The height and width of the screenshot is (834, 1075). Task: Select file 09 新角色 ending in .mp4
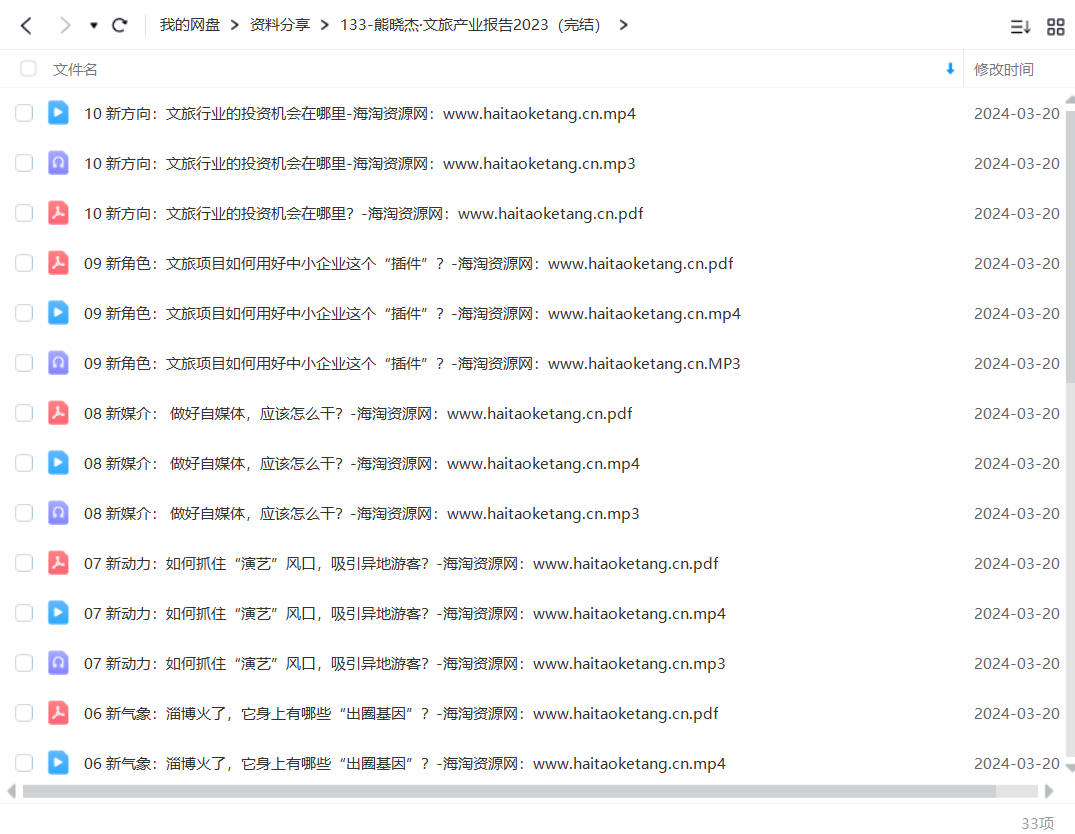tap(412, 314)
